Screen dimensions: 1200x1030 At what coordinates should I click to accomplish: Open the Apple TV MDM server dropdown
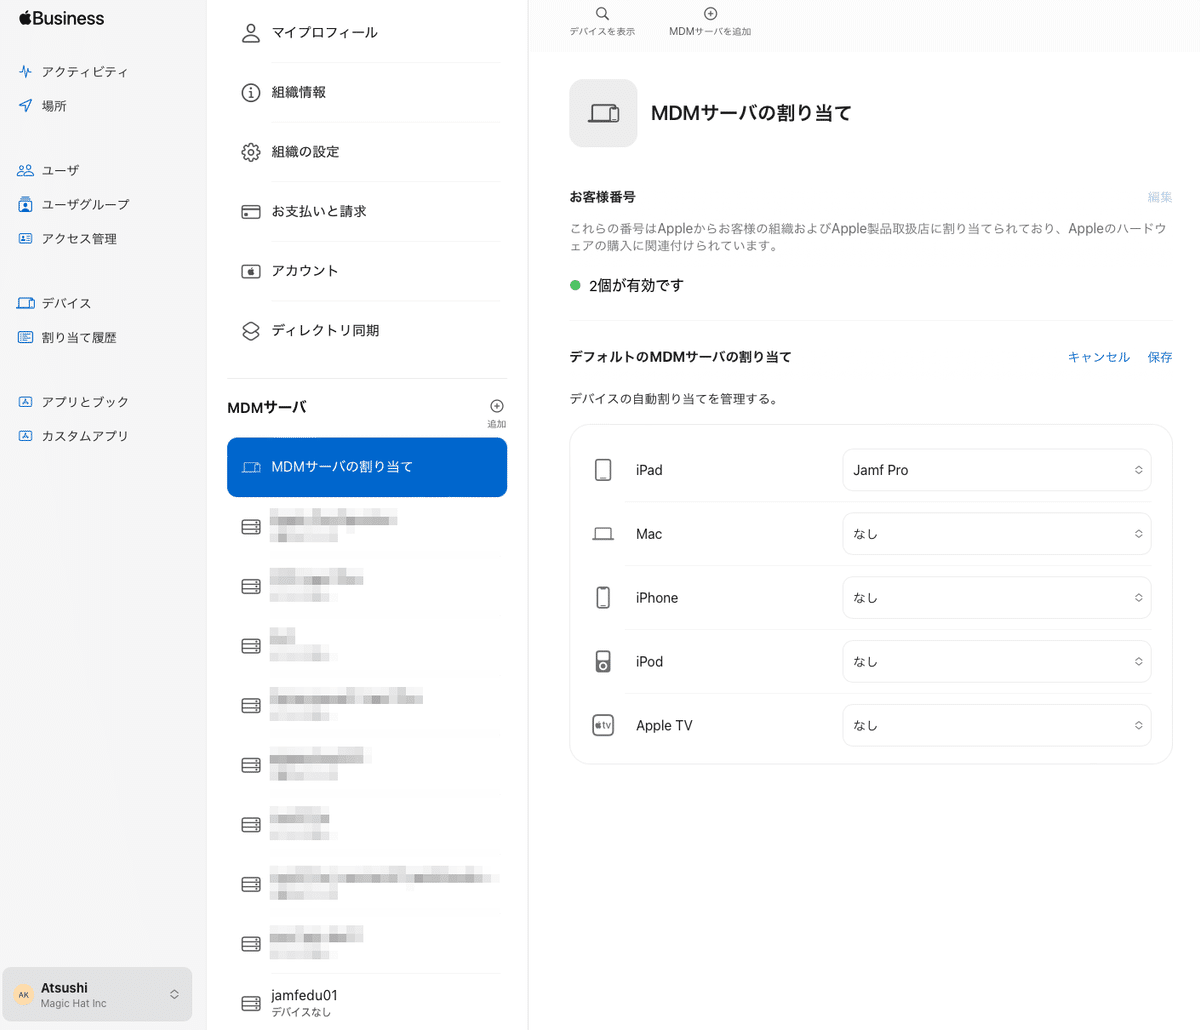coord(997,726)
